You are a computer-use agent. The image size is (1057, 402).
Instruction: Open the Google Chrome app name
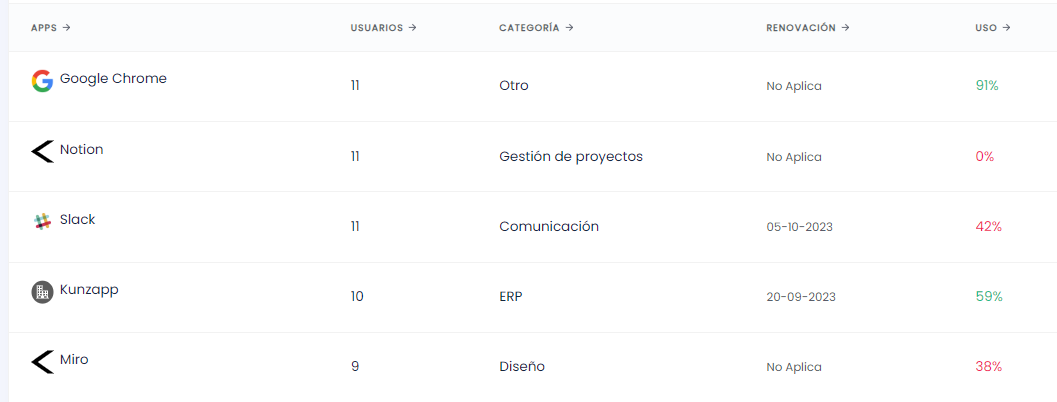coord(113,78)
